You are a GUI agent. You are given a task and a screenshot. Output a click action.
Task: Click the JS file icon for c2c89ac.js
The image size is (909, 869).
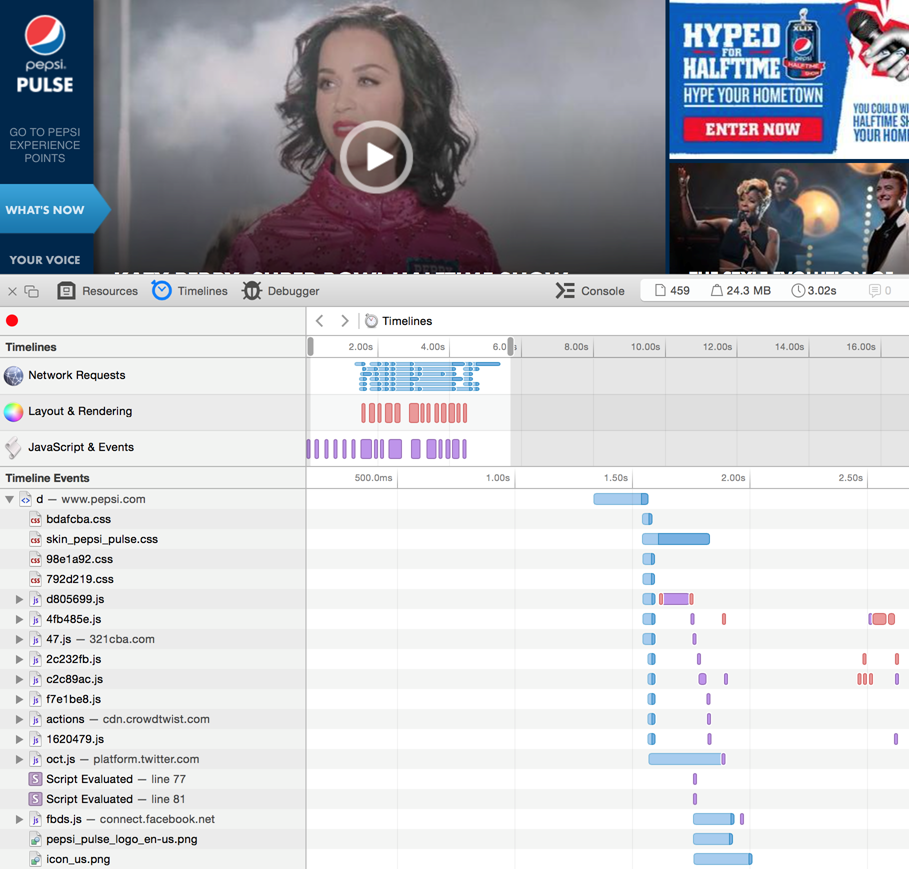click(x=35, y=679)
